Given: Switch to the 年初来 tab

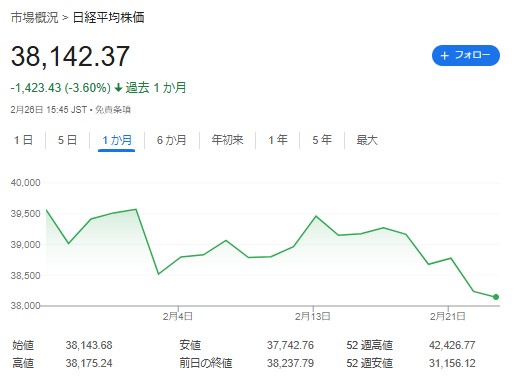Looking at the screenshot, I should coord(227,140).
